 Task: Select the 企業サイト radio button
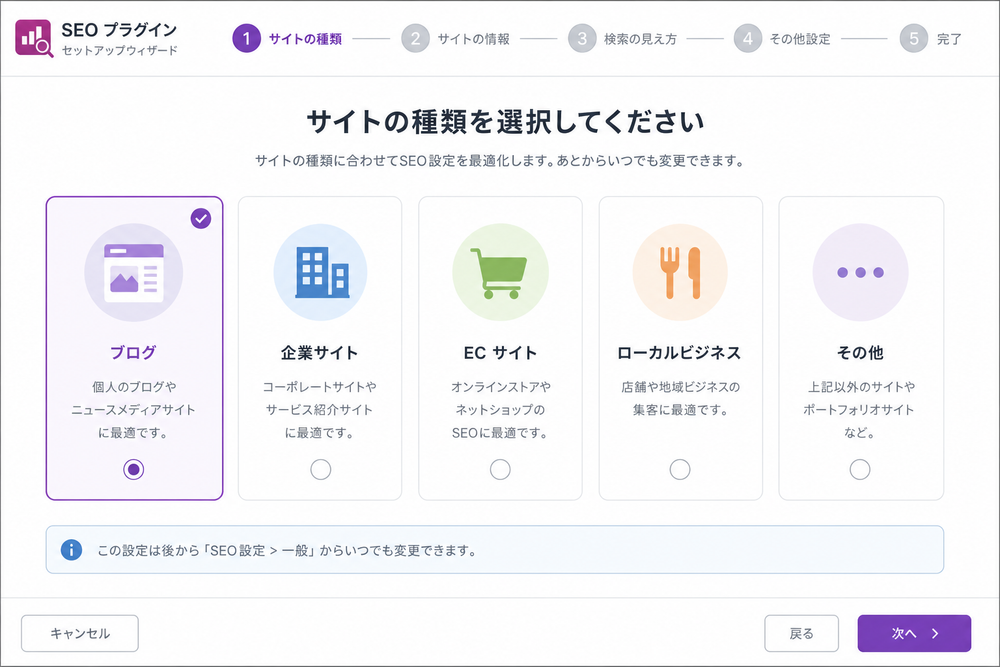tap(320, 470)
